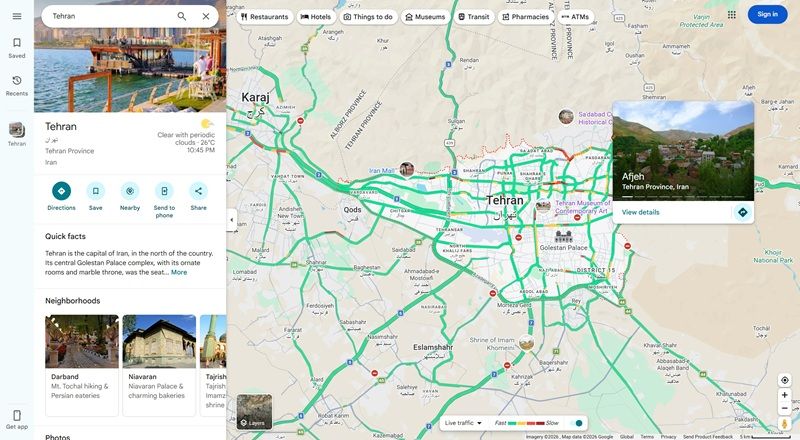This screenshot has height=440, width=800.
Task: Select Sa'dabad Historical Complex marker
Action: pyautogui.click(x=566, y=116)
